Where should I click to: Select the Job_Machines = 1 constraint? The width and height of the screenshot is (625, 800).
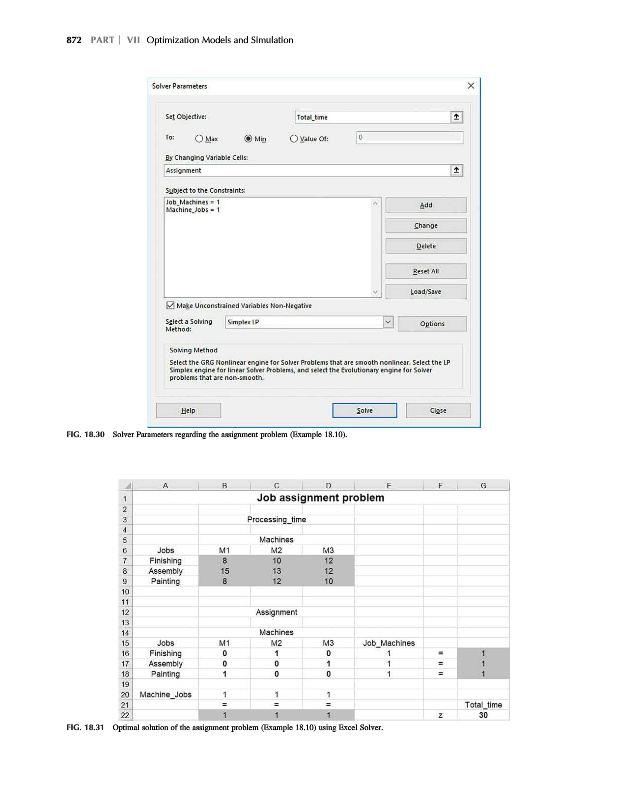click(192, 202)
